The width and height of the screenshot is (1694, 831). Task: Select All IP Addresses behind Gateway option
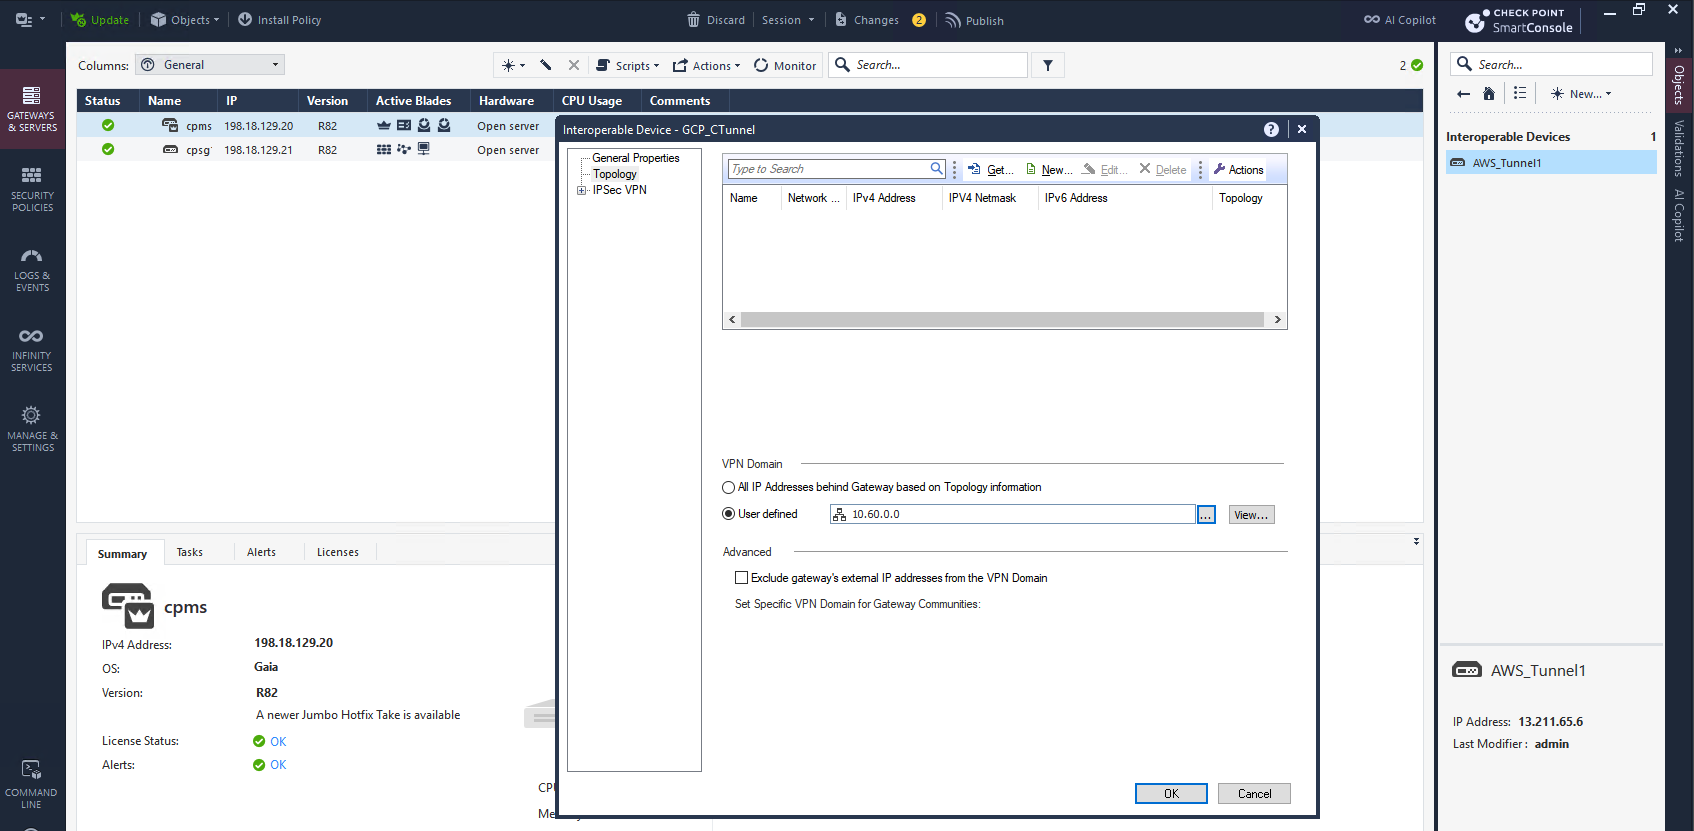(x=728, y=488)
